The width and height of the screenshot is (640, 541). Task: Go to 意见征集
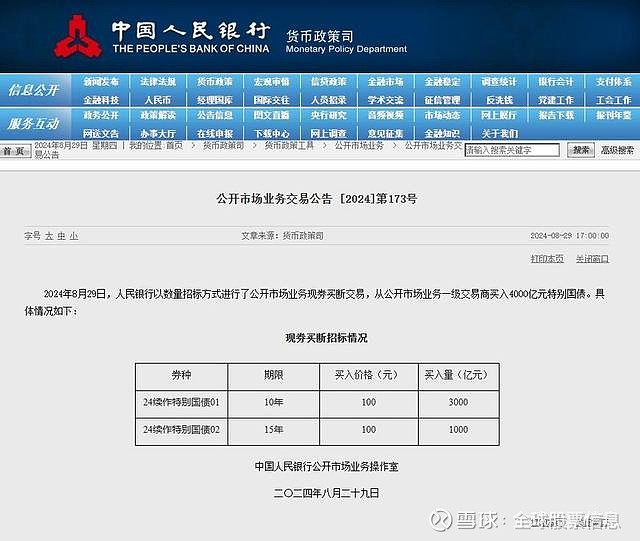(385, 134)
